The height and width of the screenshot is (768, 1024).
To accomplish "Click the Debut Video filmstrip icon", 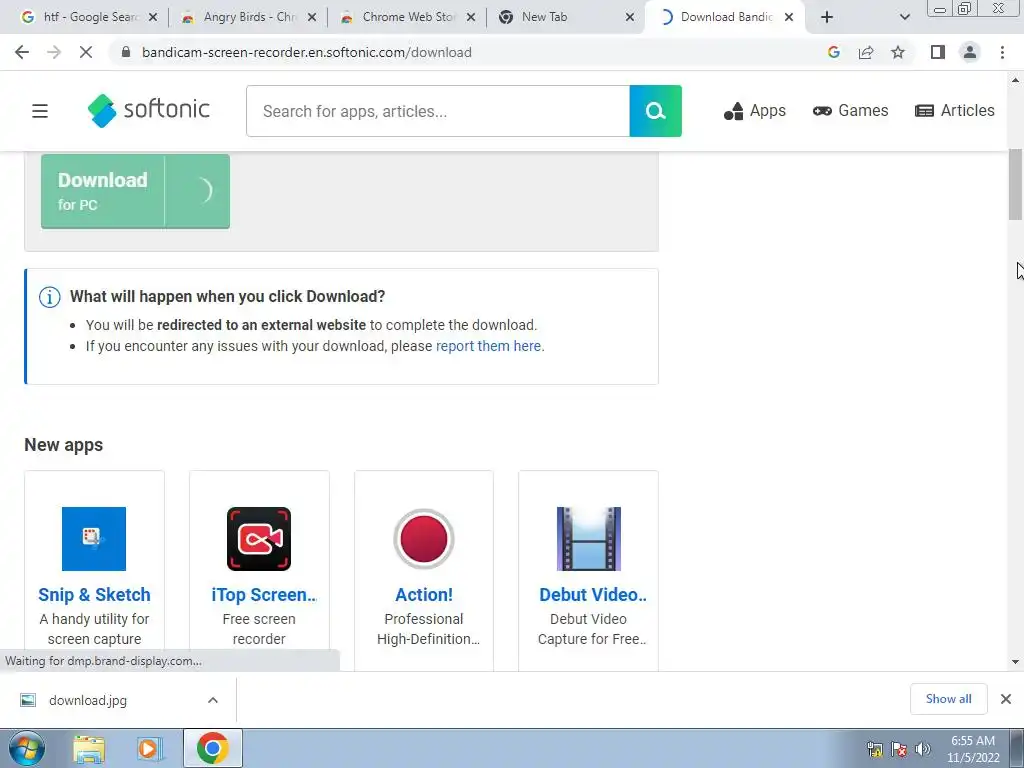I will [588, 539].
